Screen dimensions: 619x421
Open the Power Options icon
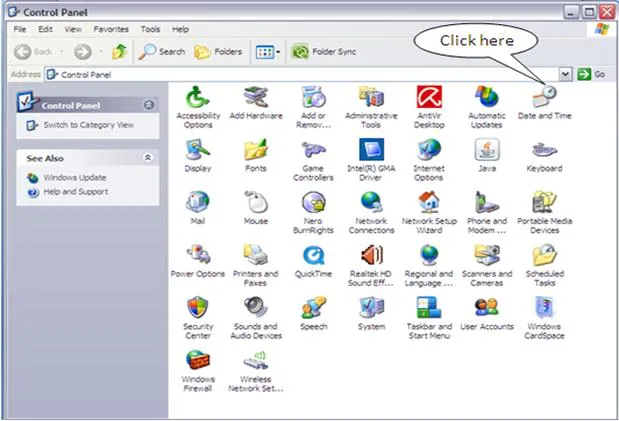[197, 261]
